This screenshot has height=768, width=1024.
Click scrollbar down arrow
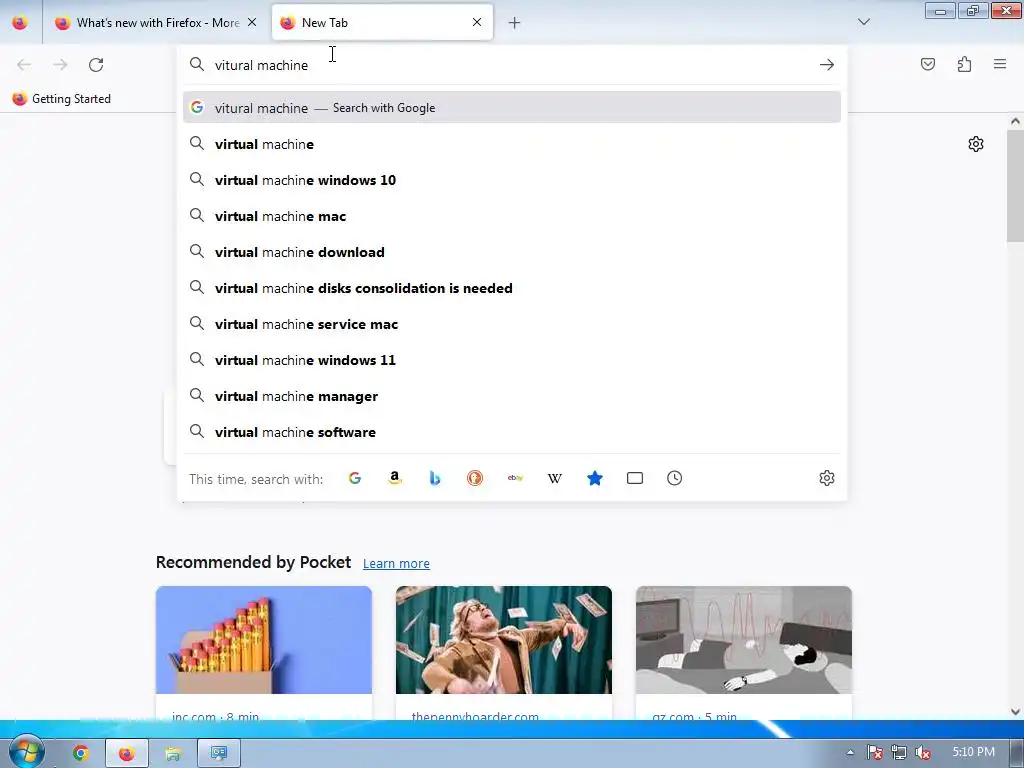coord(1015,712)
